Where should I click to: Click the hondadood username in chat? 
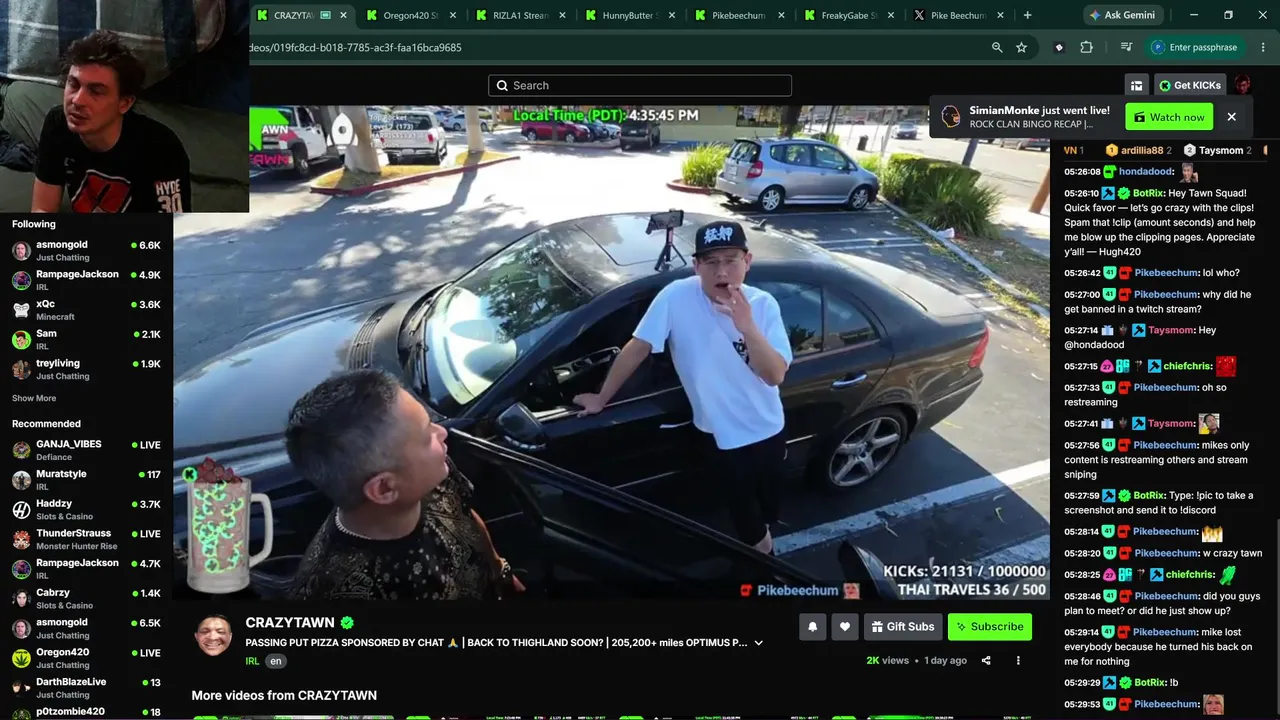pos(1146,172)
